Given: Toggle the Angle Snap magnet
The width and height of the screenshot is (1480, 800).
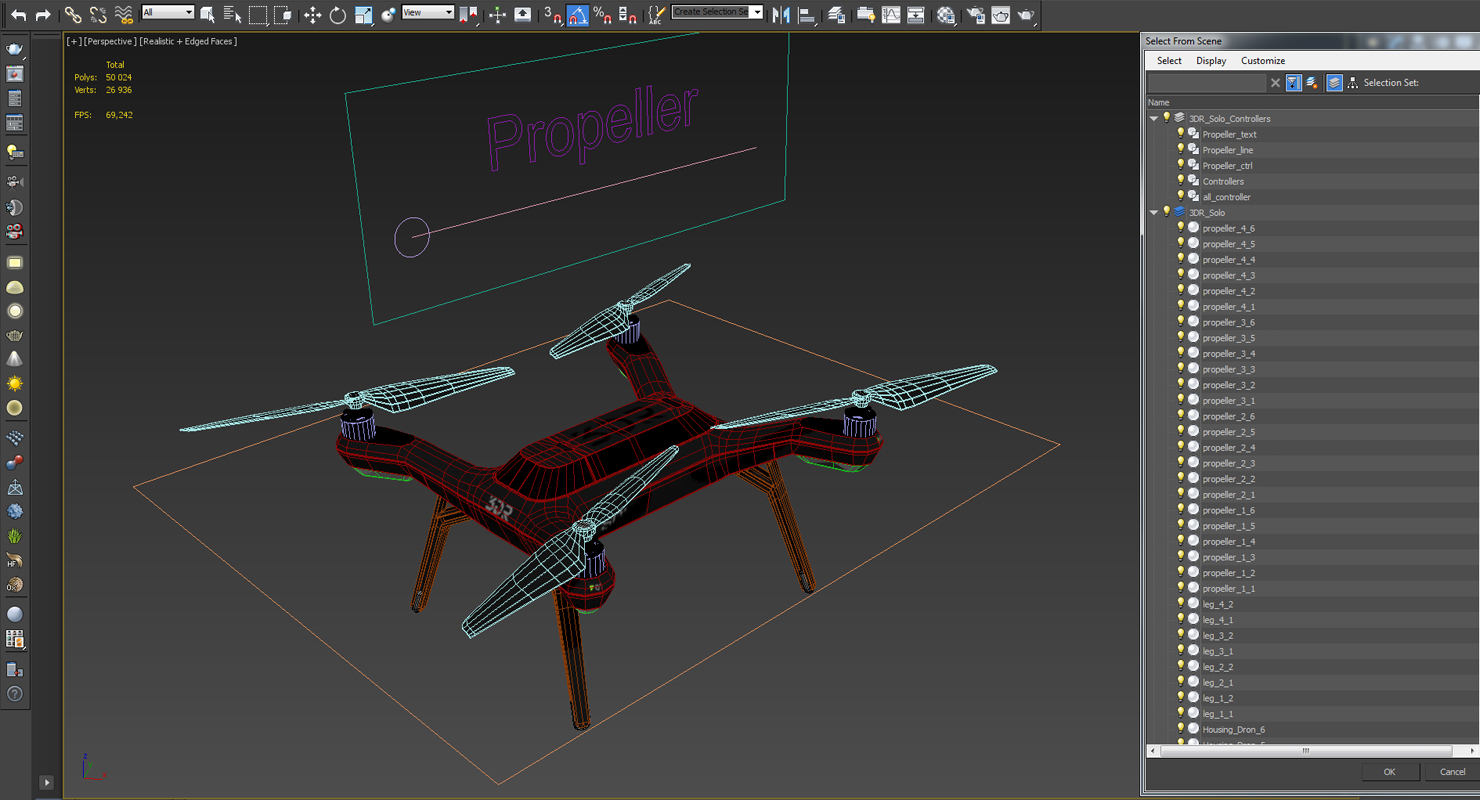Looking at the screenshot, I should [578, 14].
